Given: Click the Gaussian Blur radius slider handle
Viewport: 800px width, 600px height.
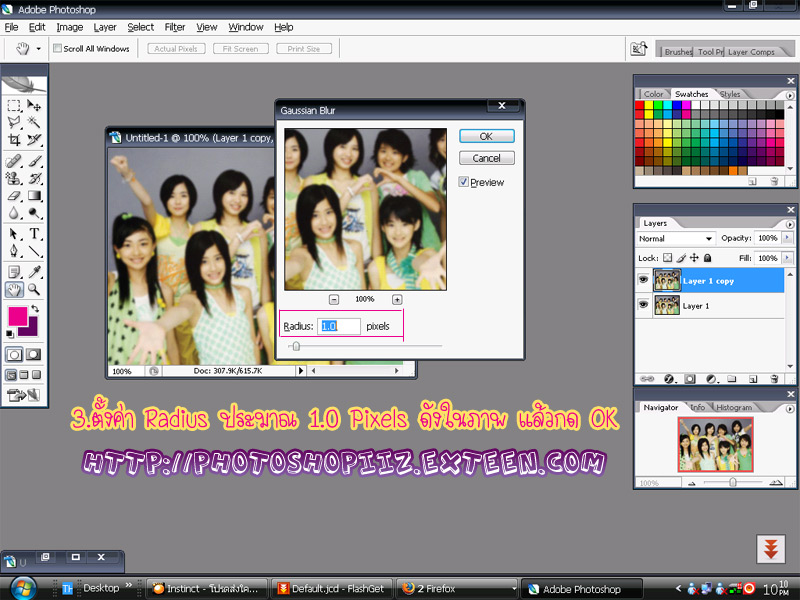Looking at the screenshot, I should (x=296, y=346).
